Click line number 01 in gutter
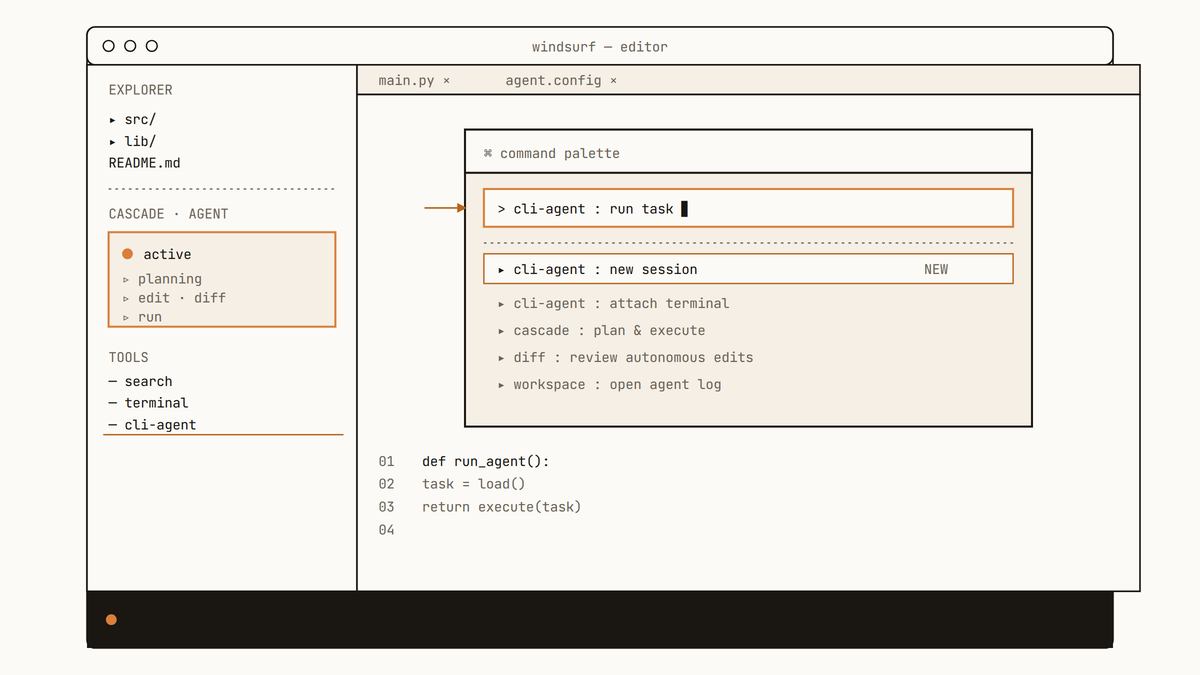The image size is (1200, 675). [x=387, y=461]
